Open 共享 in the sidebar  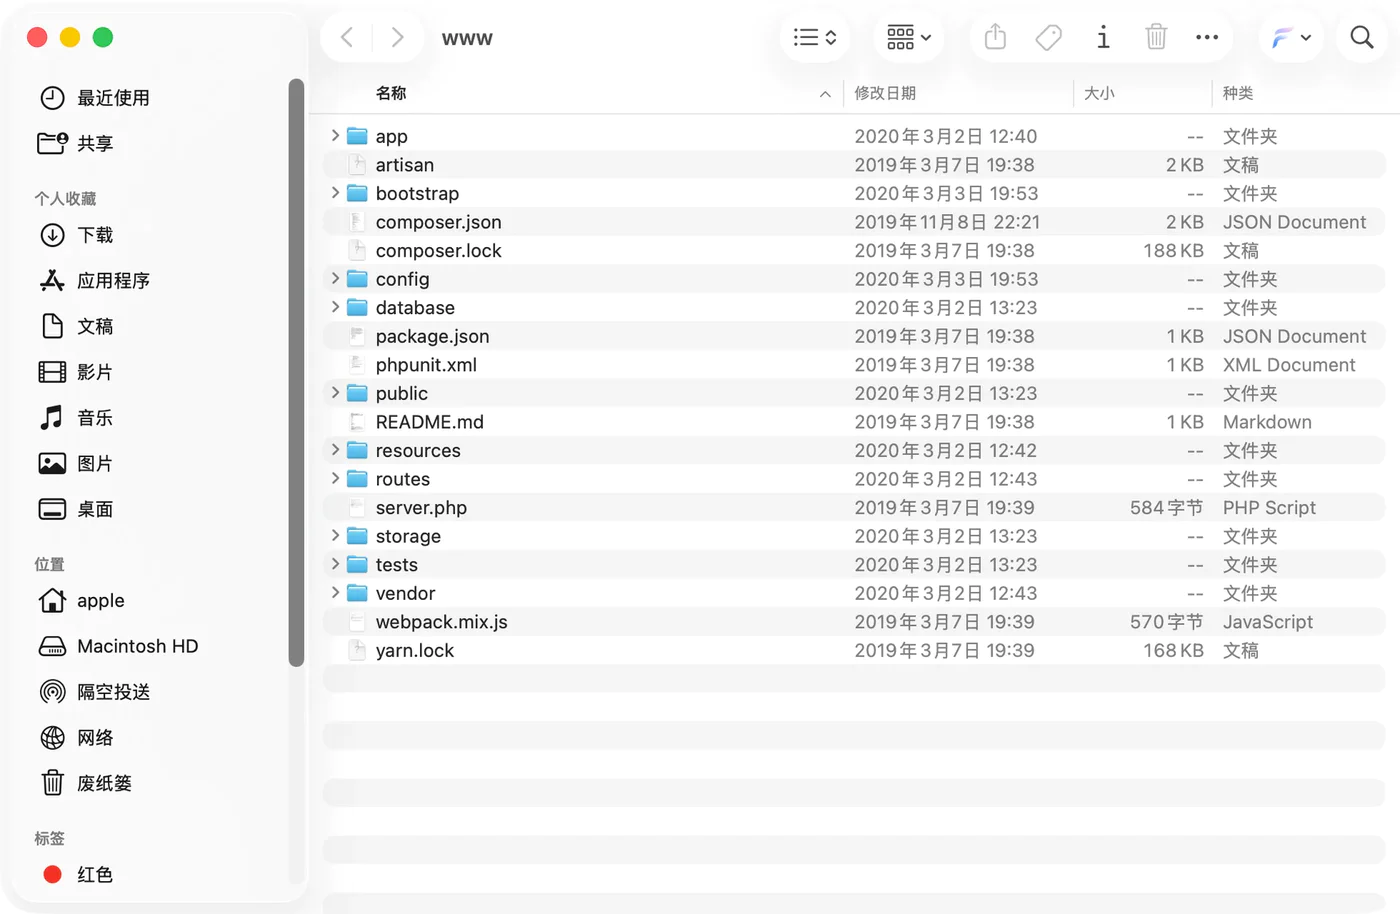(76, 144)
